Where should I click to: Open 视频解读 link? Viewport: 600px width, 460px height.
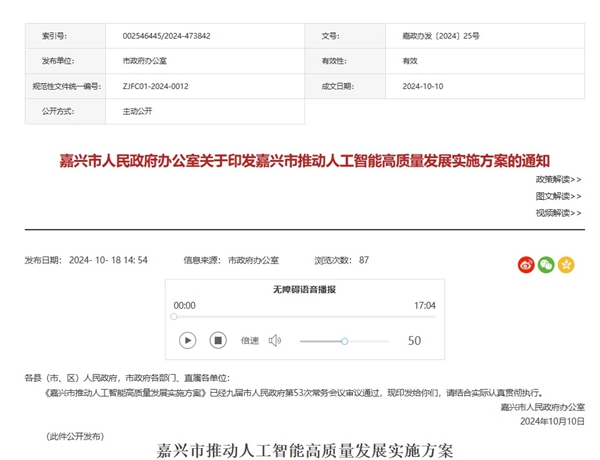tap(558, 213)
